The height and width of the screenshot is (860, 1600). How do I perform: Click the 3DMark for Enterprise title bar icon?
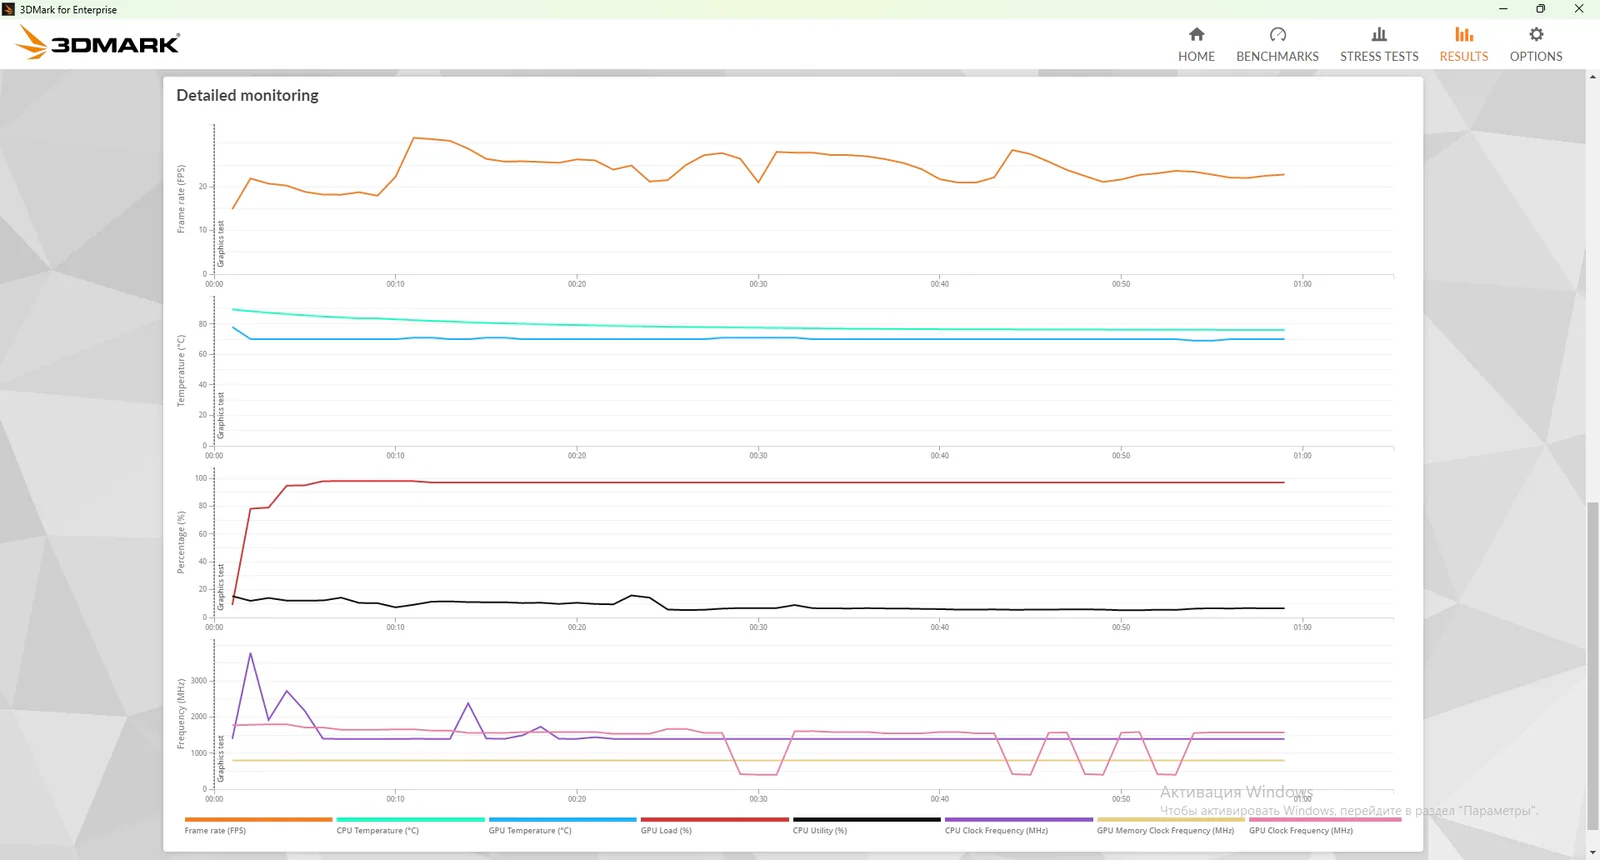click(x=9, y=9)
